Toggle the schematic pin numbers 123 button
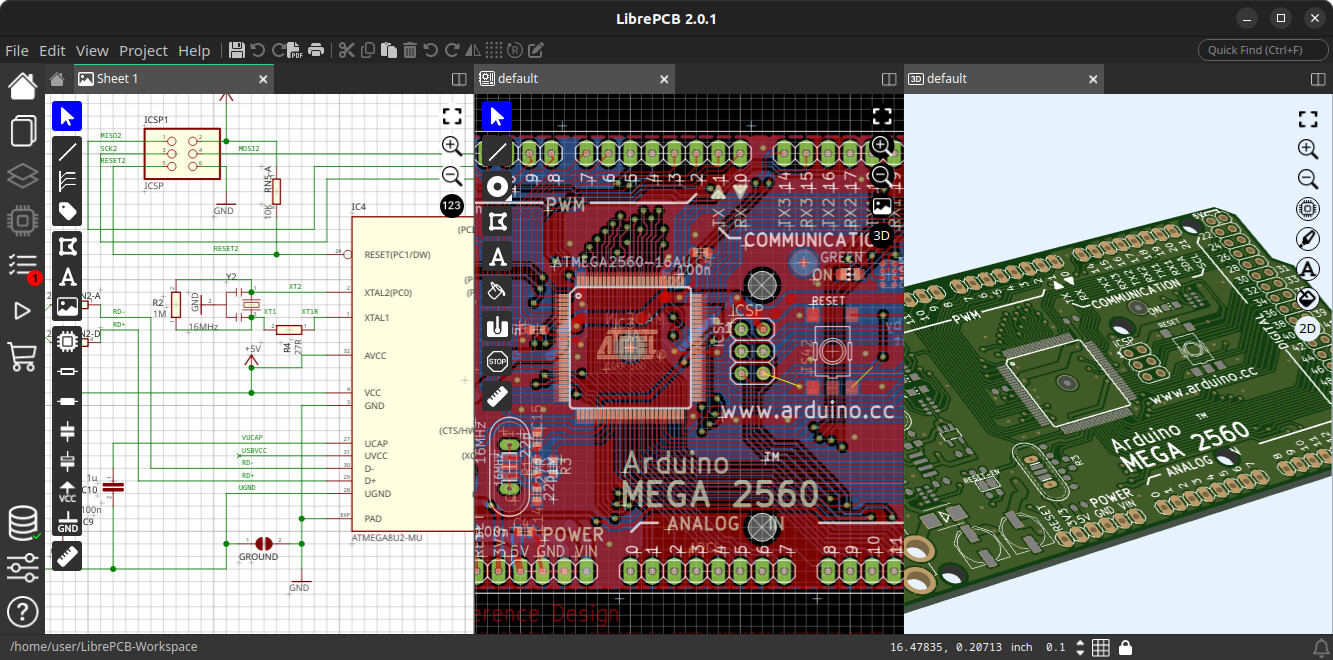Screen dimensions: 1333x660 point(451,206)
